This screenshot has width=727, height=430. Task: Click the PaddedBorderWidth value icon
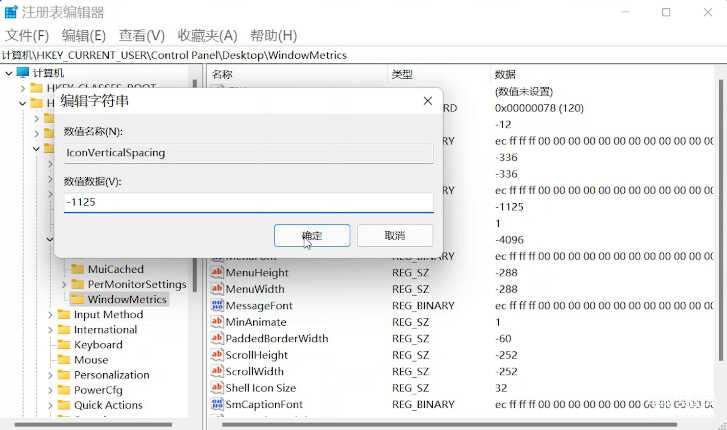[x=217, y=338]
